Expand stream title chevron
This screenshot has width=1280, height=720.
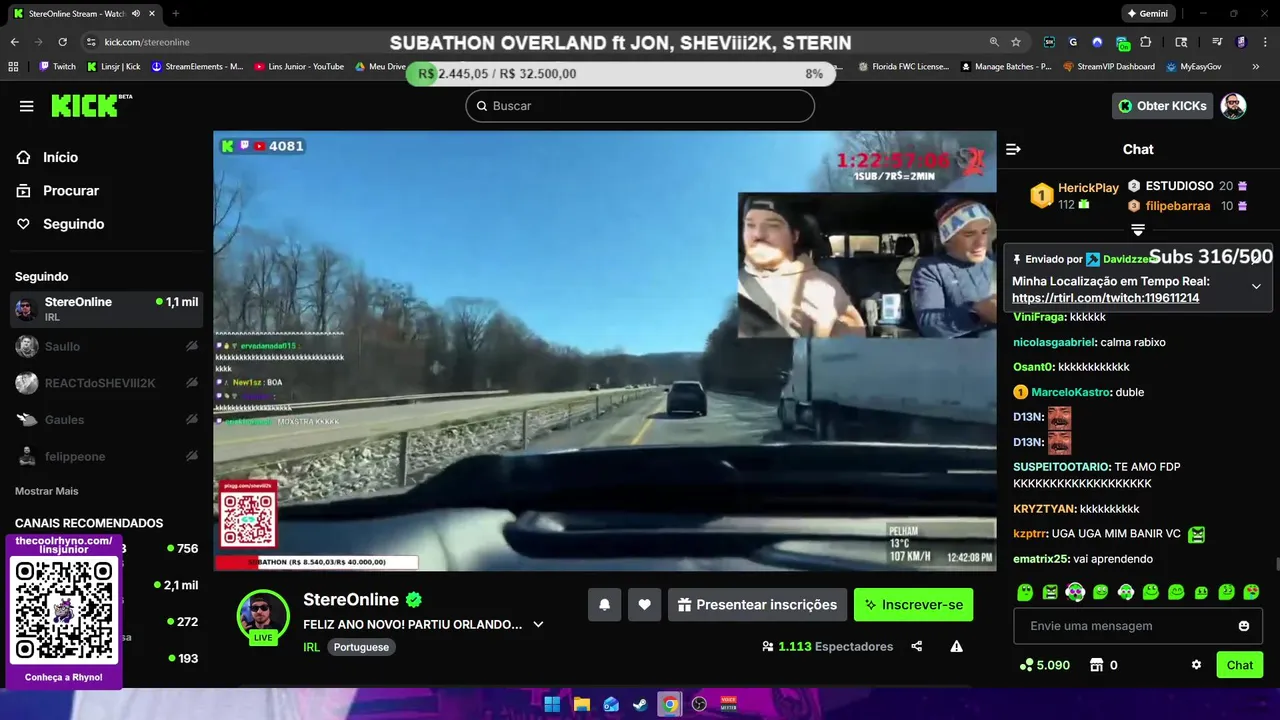(538, 624)
